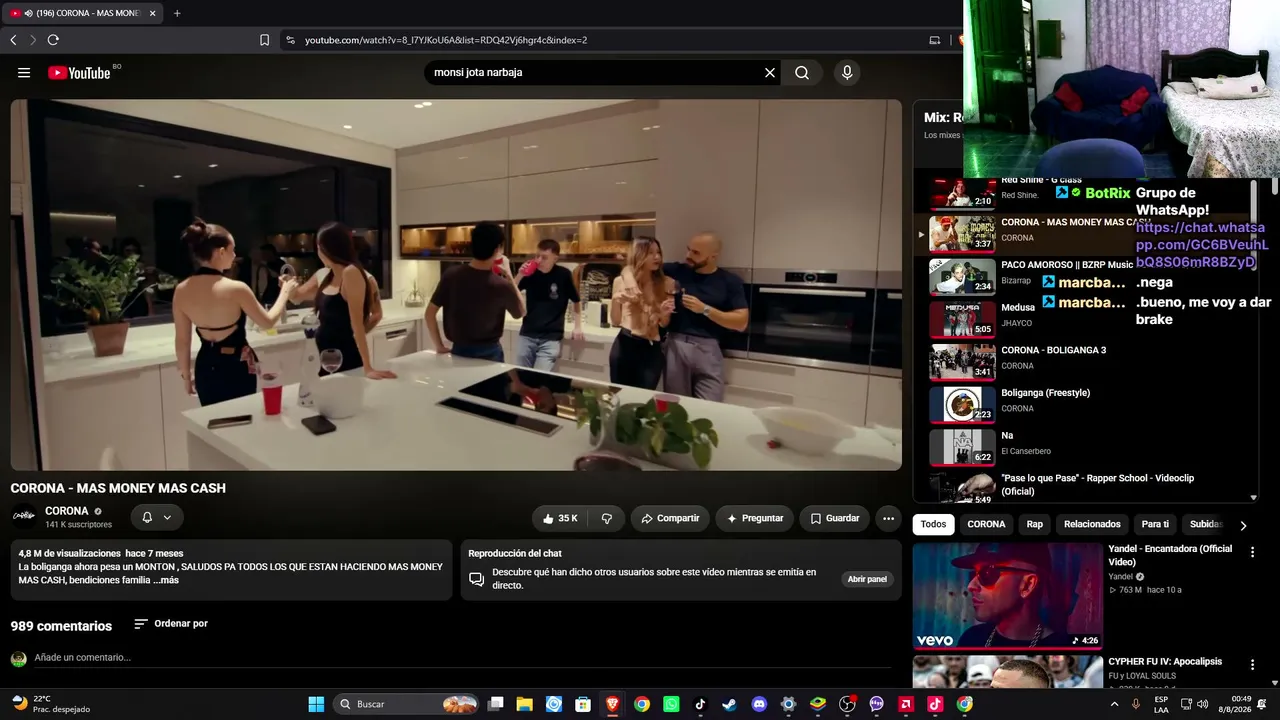Show more filter chips with right arrow
The width and height of the screenshot is (1280, 720).
pyautogui.click(x=1243, y=525)
